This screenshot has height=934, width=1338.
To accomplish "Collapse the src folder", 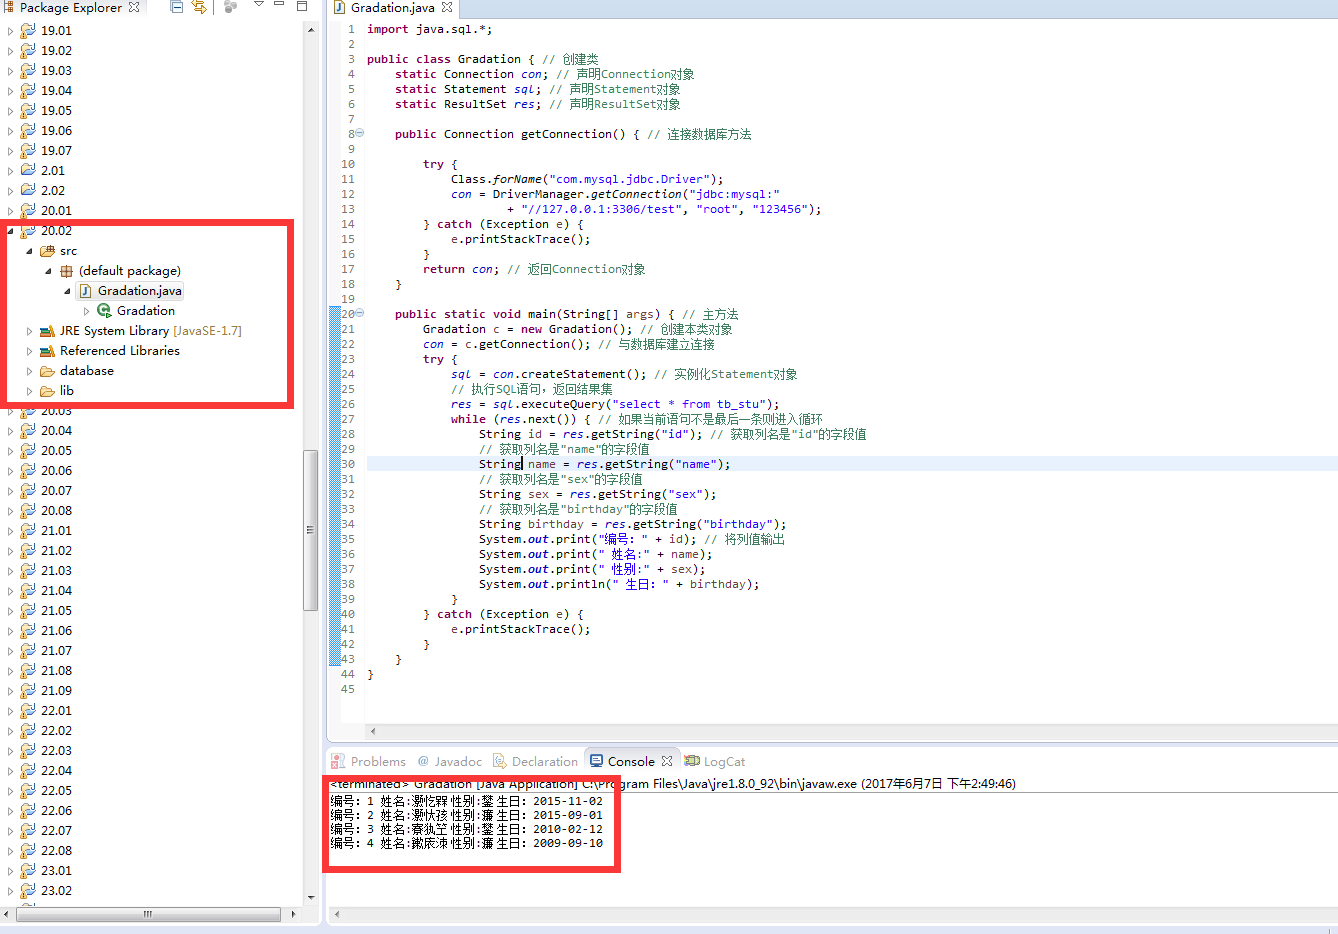I will [x=29, y=251].
